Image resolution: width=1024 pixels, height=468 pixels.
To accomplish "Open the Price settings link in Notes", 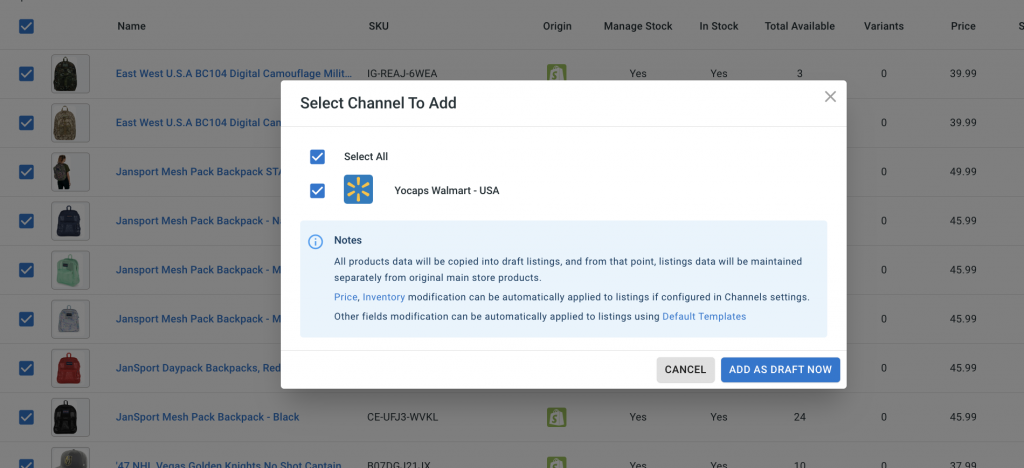I will 345,298.
